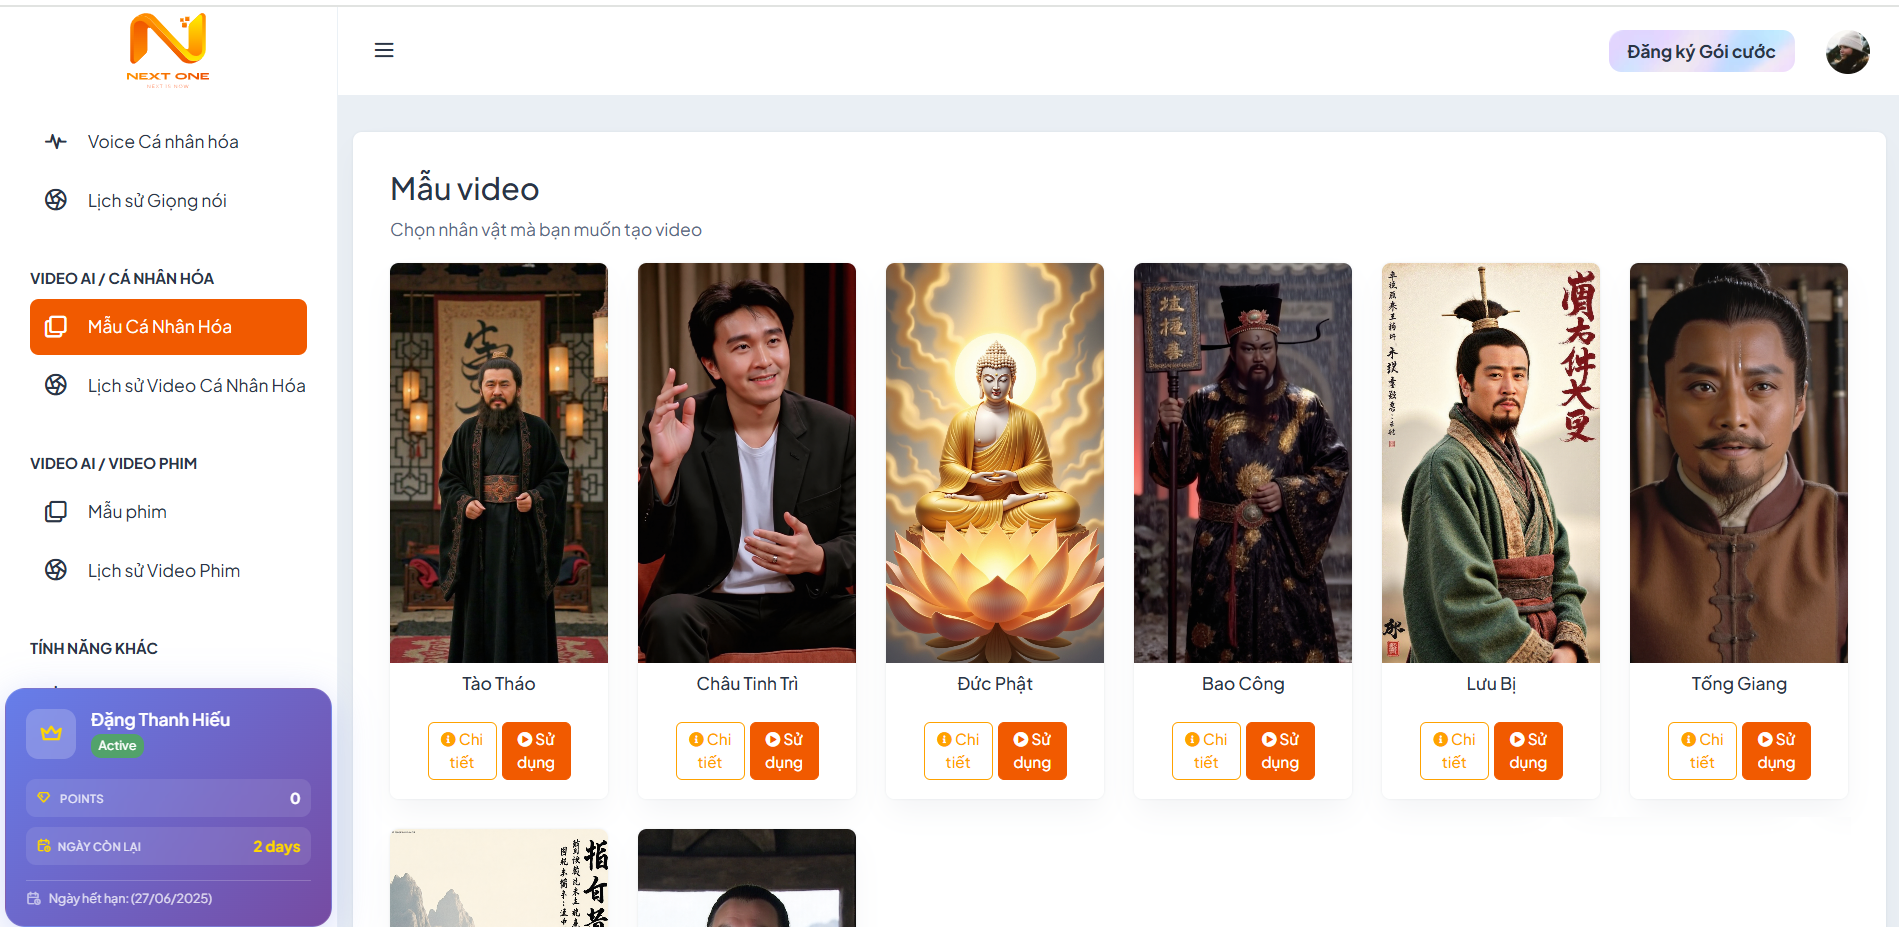Open Chi tiết for Đức Phật
Image resolution: width=1899 pixels, height=927 pixels.
coord(958,751)
